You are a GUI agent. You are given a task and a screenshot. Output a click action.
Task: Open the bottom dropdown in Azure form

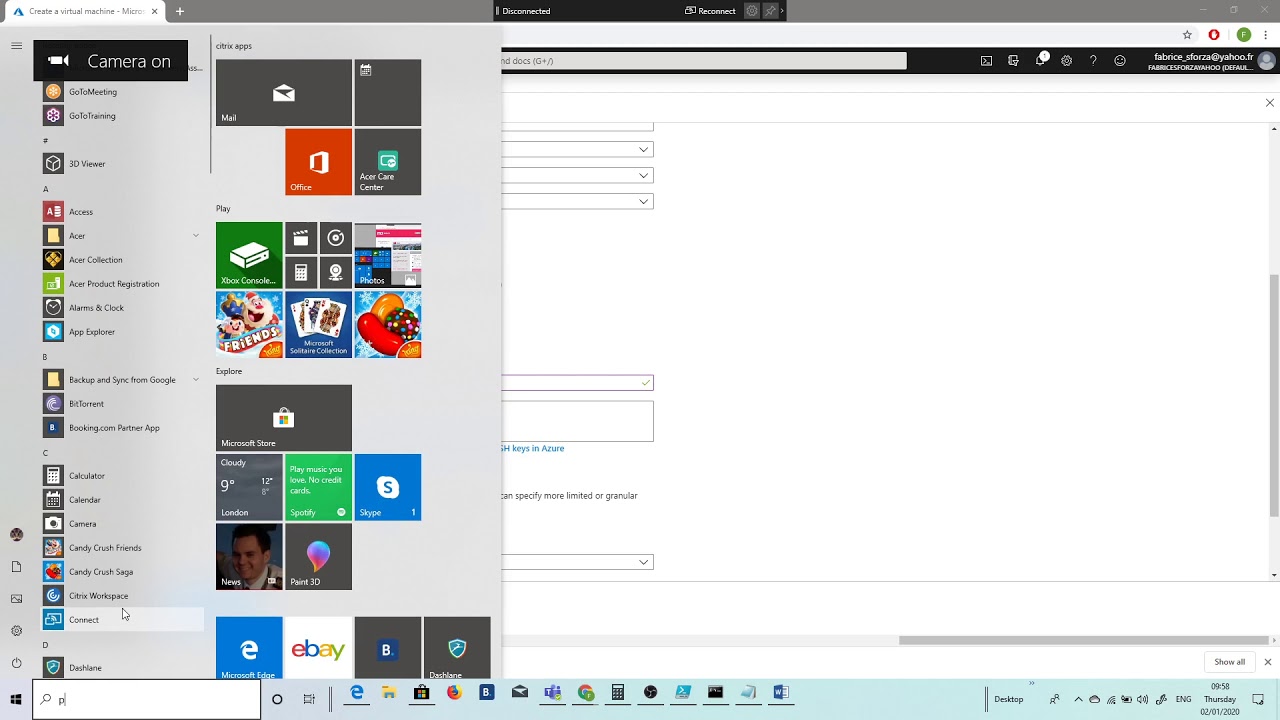click(578, 562)
